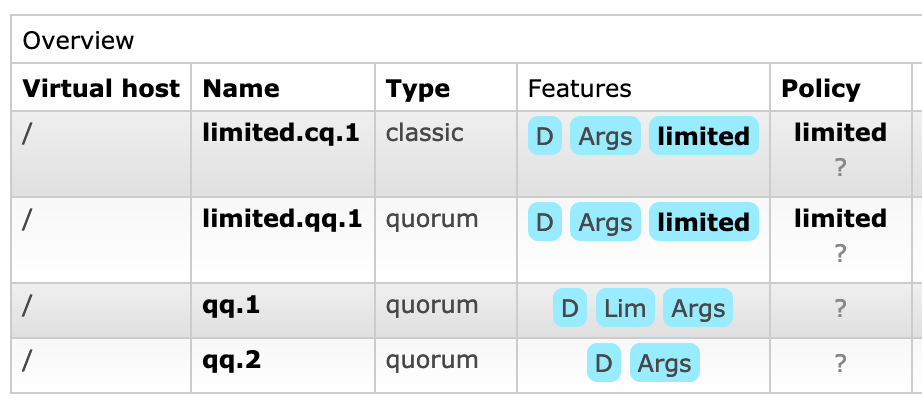922x406 pixels.
Task: Click the D badge for qq.1
Action: [569, 308]
